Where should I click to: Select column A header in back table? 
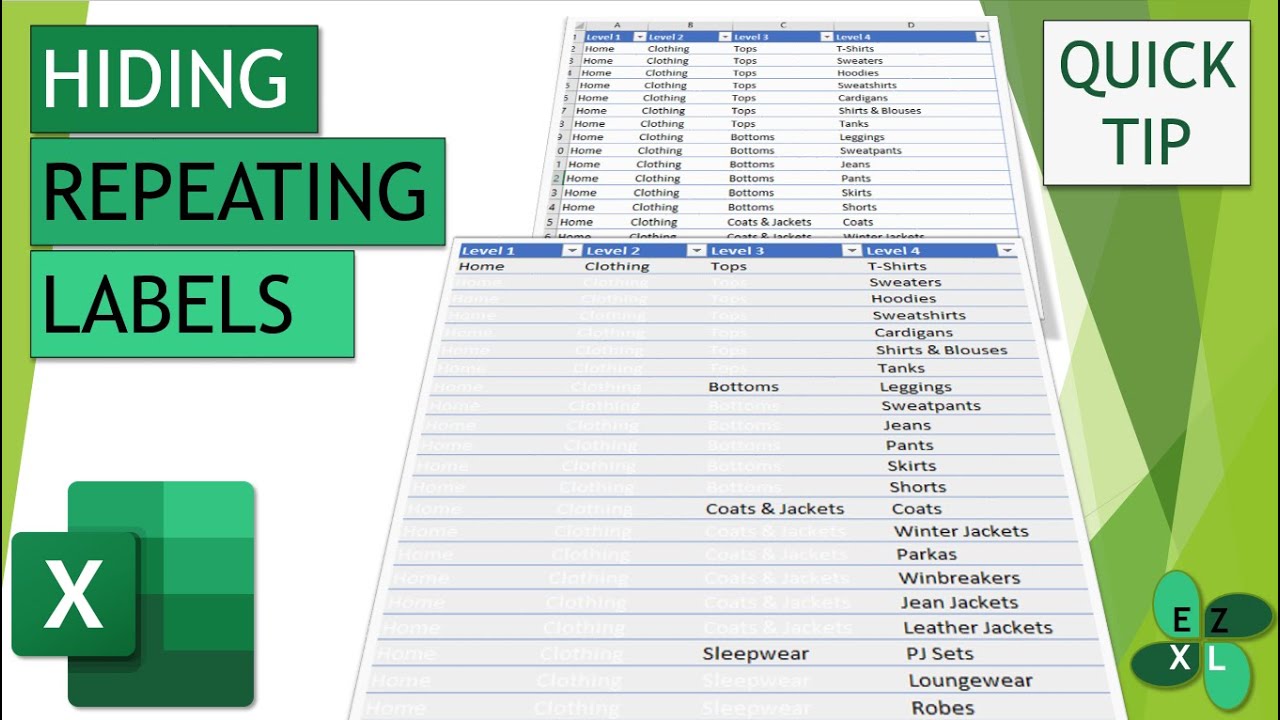coord(616,25)
